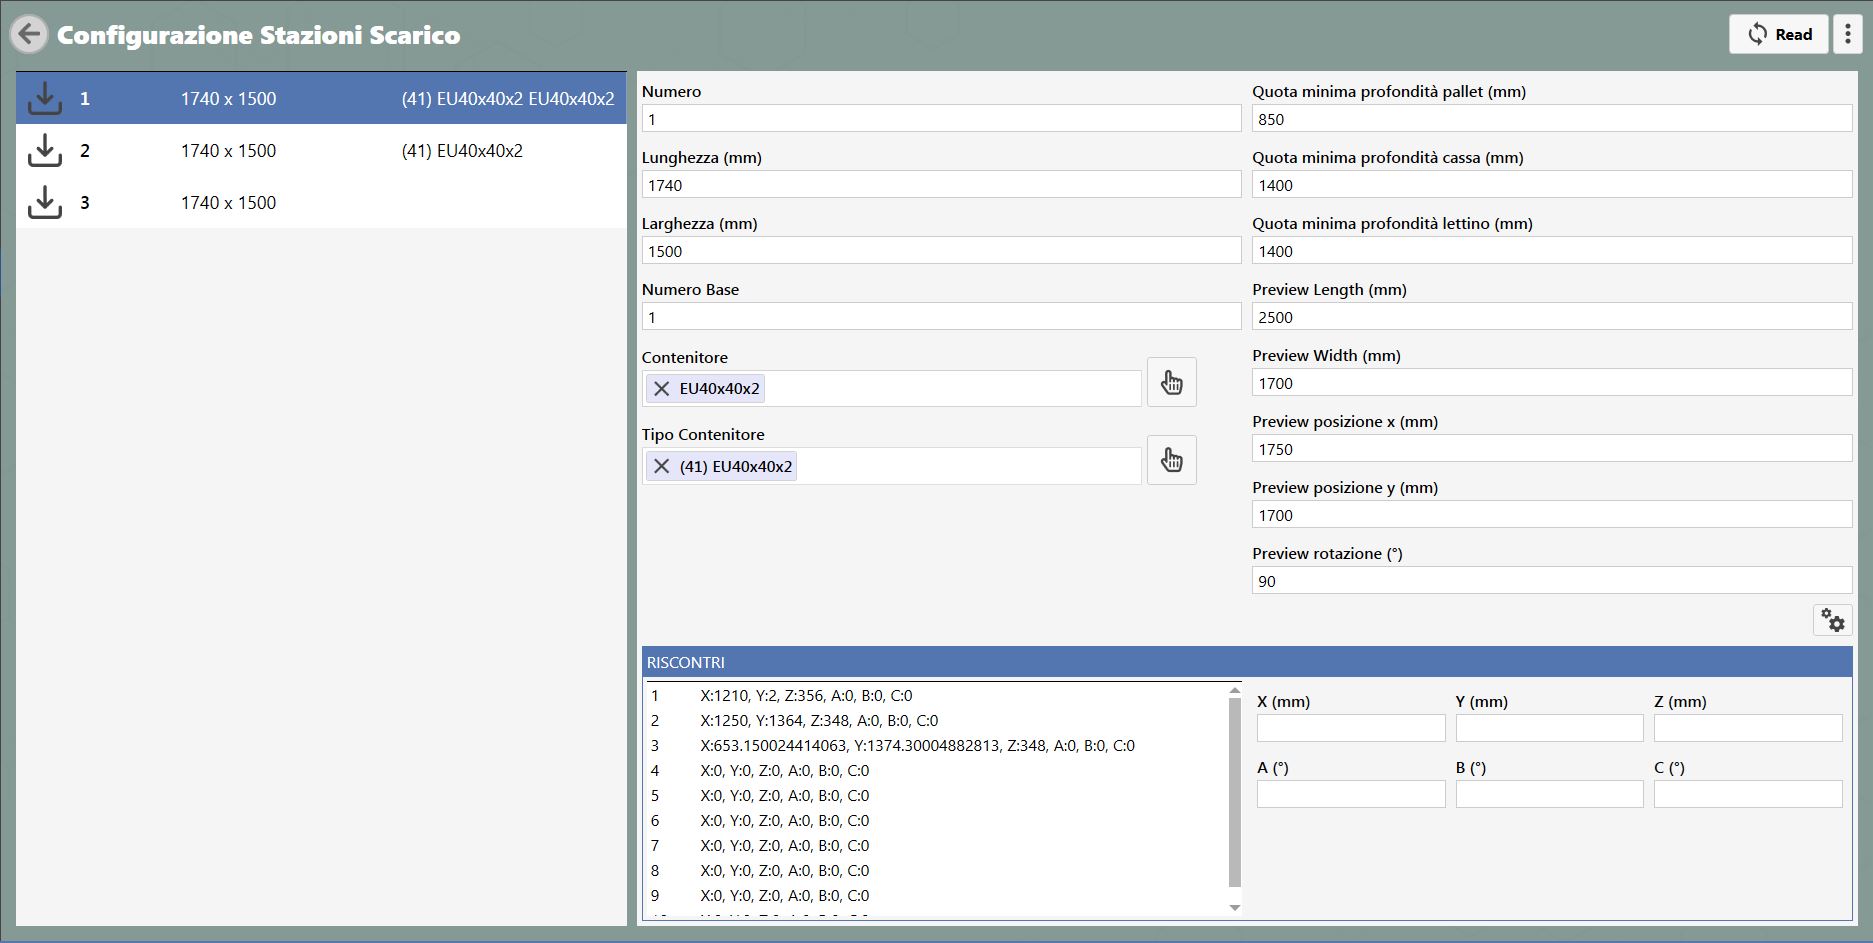Viewport: 1873px width, 943px height.
Task: Open the three-dot overflow menu
Action: point(1847,34)
